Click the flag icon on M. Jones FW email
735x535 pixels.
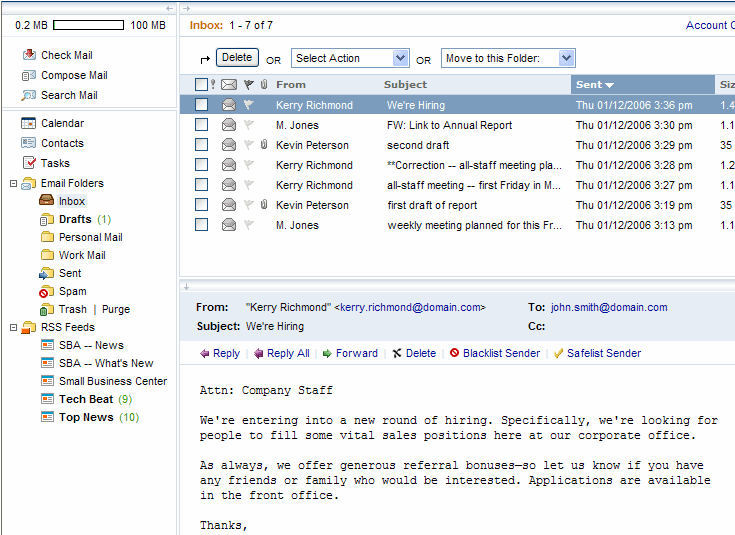pos(249,125)
